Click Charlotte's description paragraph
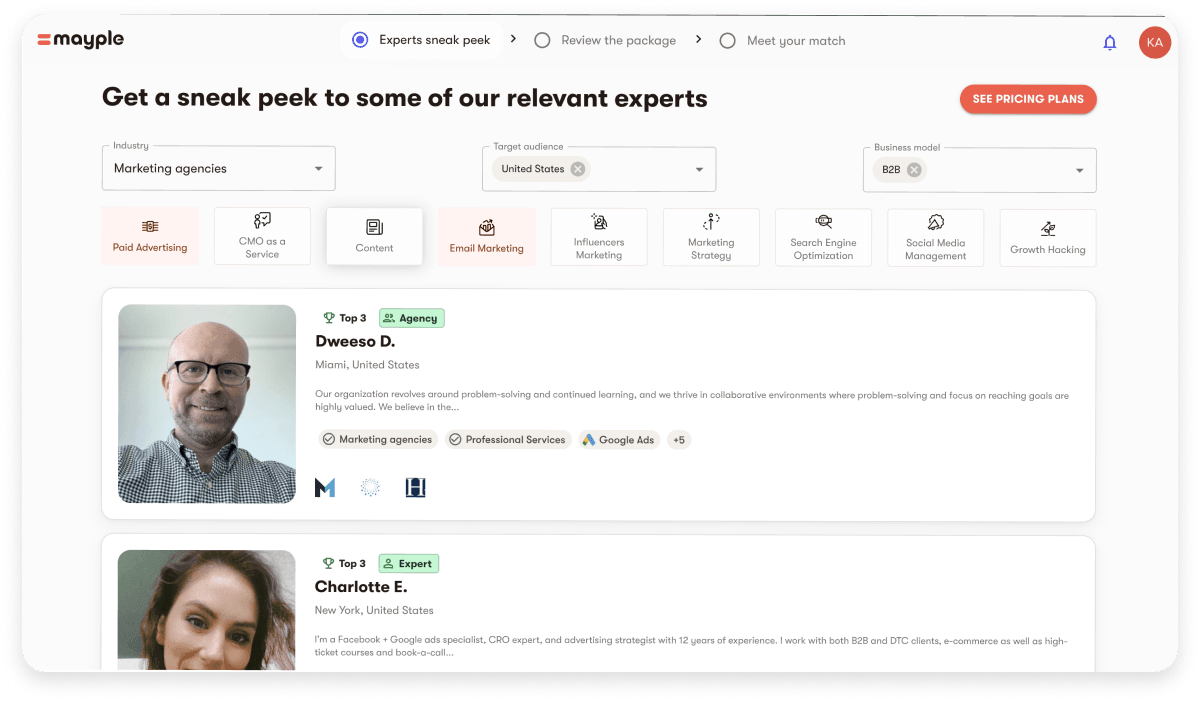The height and width of the screenshot is (702, 1200). pyautogui.click(x=689, y=646)
